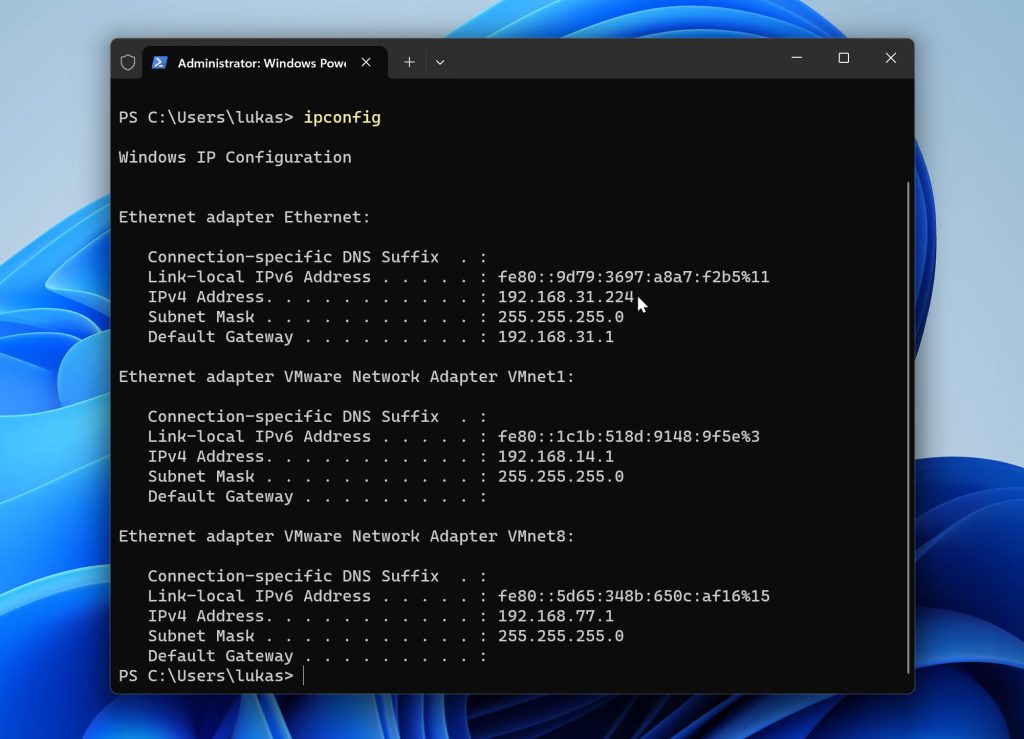Select the link-local IPv6 address of Ethernet
The height and width of the screenshot is (739, 1024).
click(632, 277)
